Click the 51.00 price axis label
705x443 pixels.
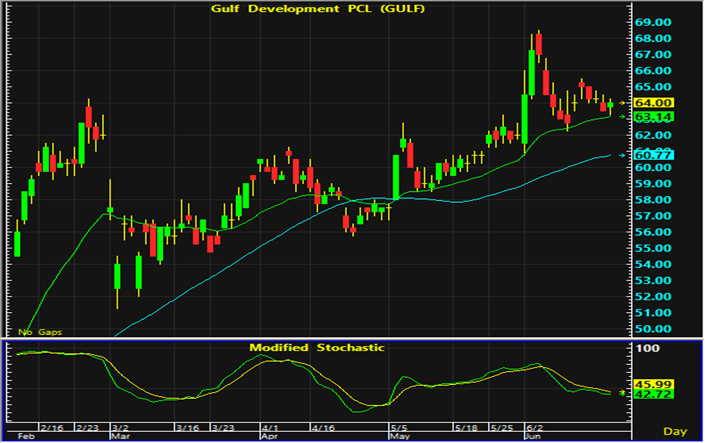[653, 313]
